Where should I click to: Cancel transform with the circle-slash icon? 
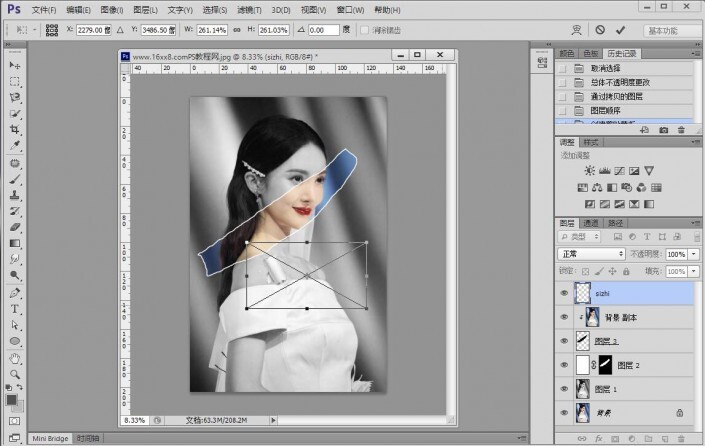599,30
